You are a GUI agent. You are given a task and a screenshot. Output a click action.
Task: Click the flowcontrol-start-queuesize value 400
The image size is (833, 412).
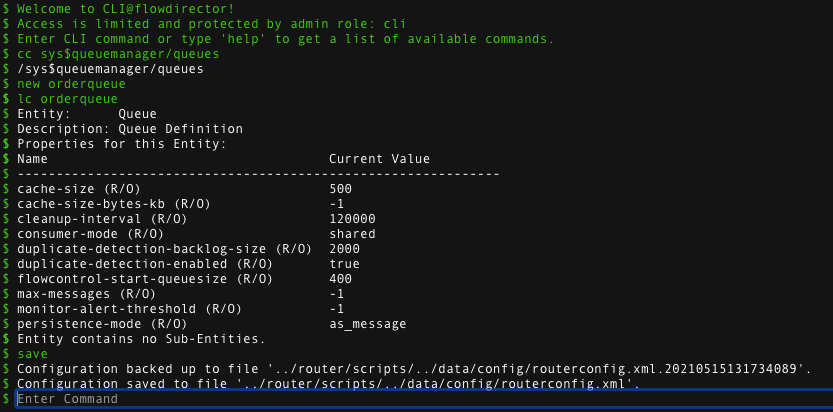click(x=340, y=279)
